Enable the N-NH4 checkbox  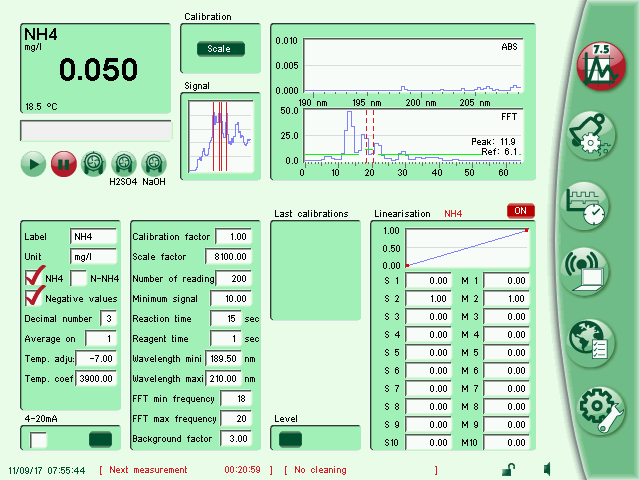(x=78, y=278)
